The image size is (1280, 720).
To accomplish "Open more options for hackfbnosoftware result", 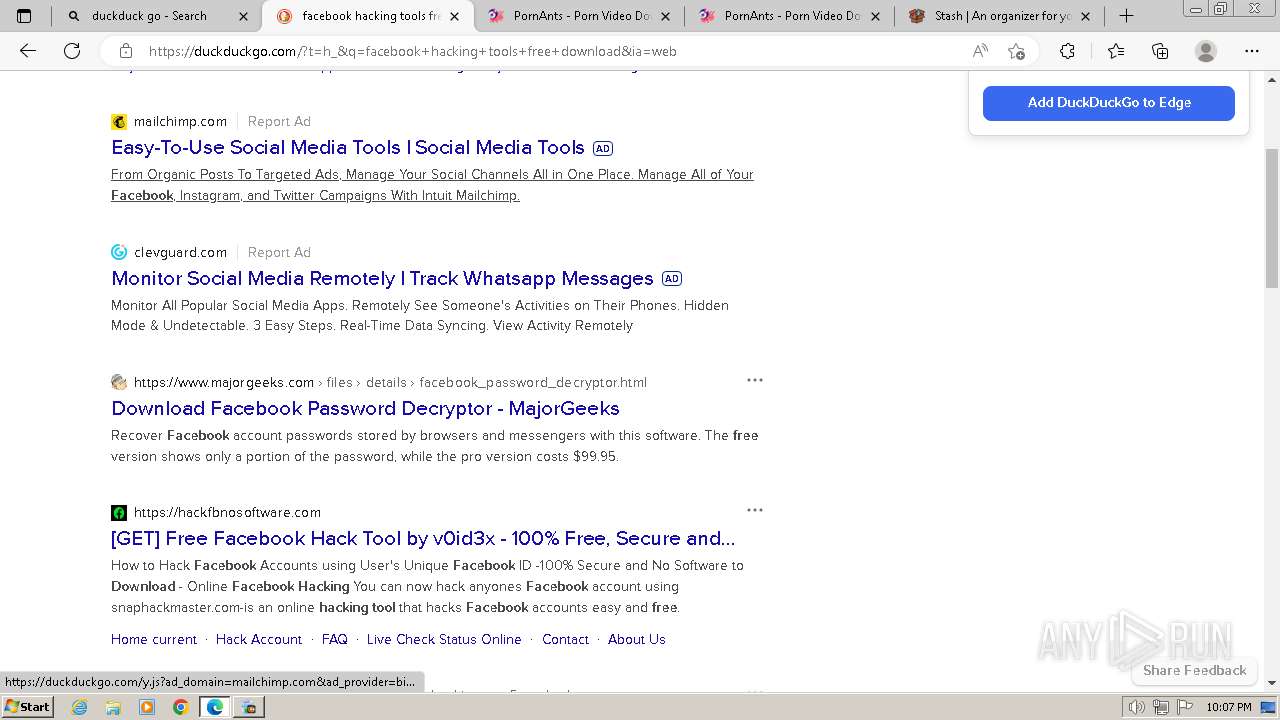I will [x=755, y=510].
